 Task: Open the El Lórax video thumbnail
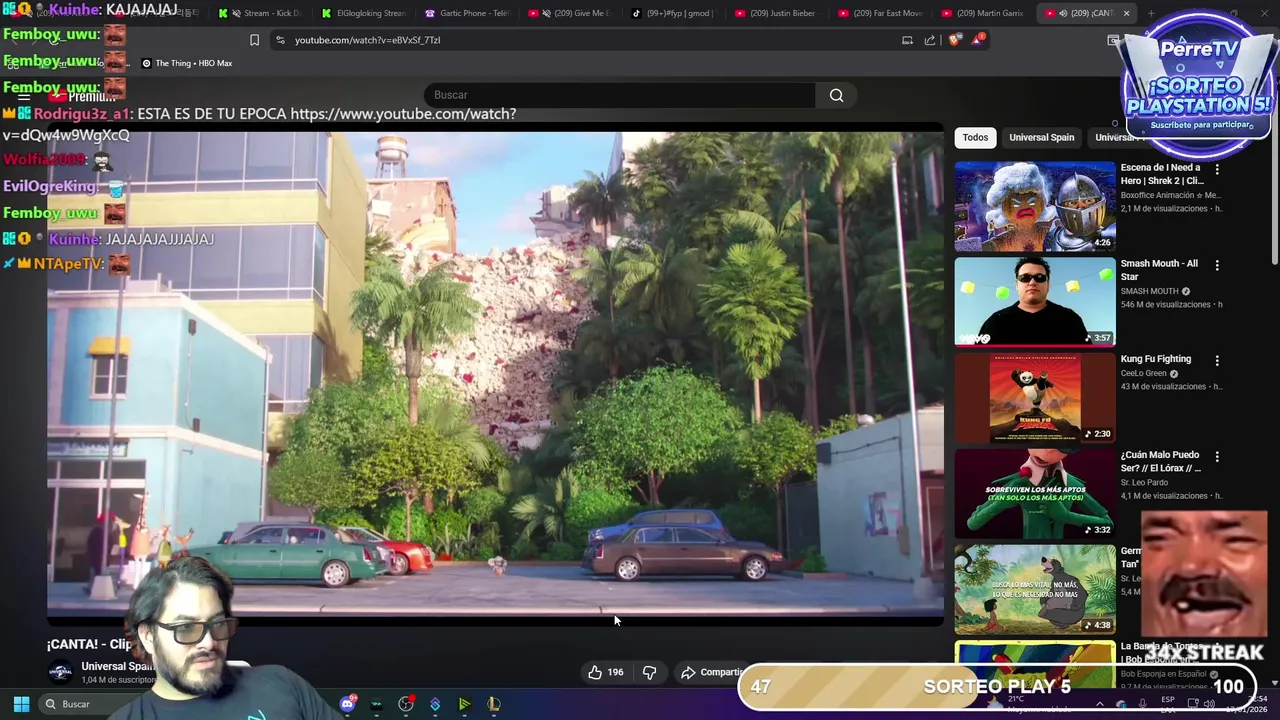pos(1034,494)
